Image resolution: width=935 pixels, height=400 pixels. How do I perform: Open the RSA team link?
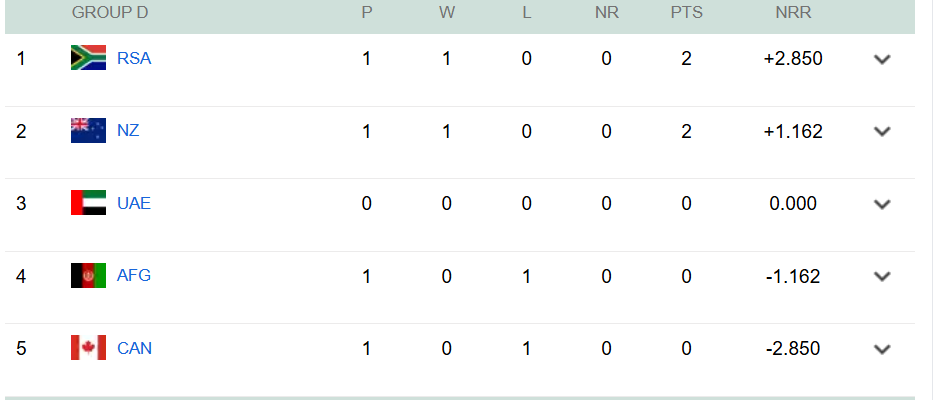(x=134, y=58)
